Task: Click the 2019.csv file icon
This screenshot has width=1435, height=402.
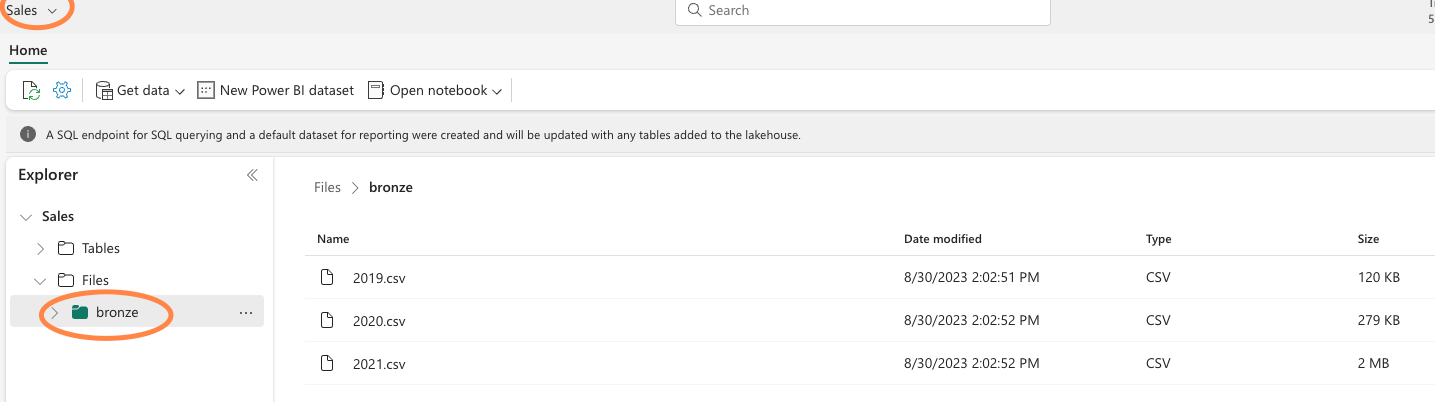Action: tap(326, 277)
